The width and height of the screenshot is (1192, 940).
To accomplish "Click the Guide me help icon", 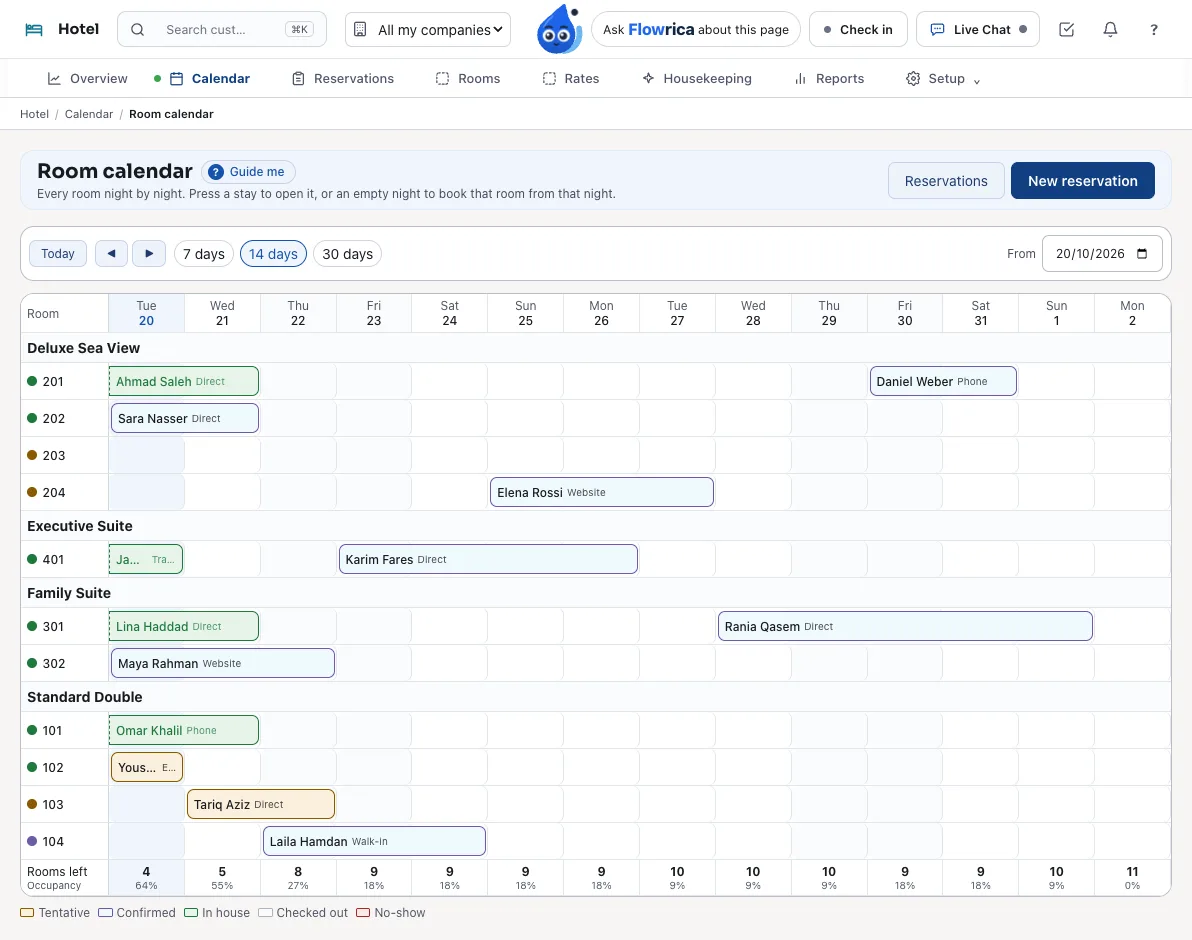I will [x=216, y=172].
